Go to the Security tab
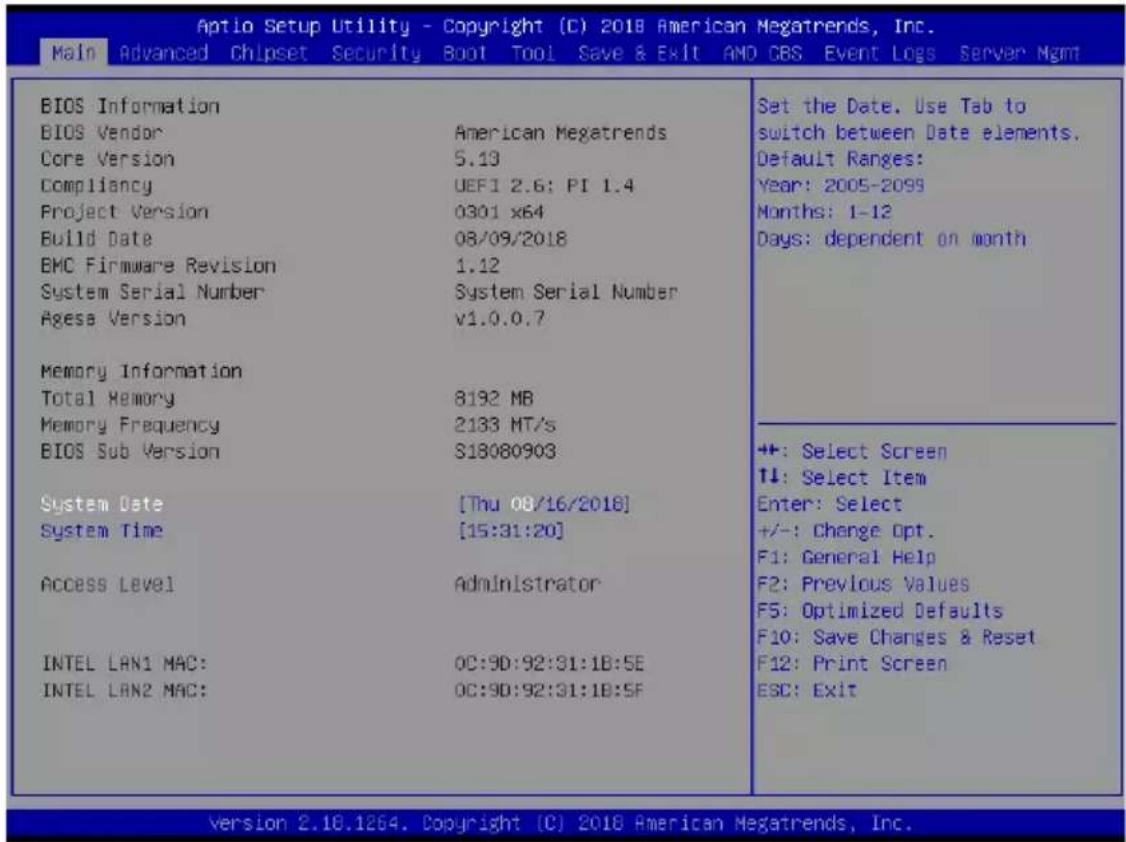The height and width of the screenshot is (842, 1126). pyautogui.click(x=376, y=53)
